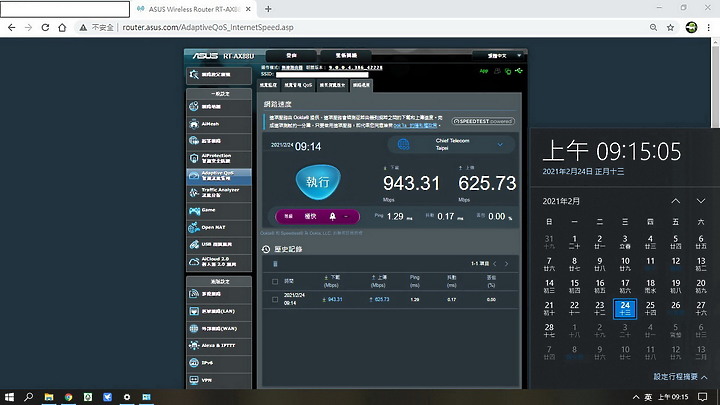The image size is (720, 405).
Task: Open the quick internet setup wizard item
Action: [219, 75]
